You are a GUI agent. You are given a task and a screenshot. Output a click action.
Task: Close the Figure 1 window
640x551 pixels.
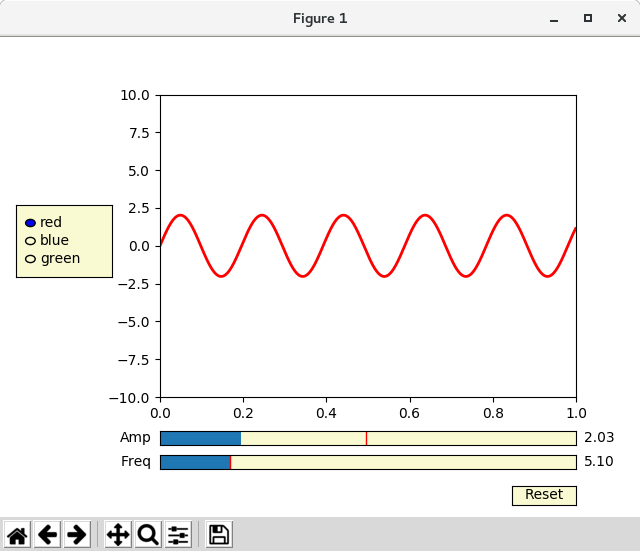[x=622, y=18]
